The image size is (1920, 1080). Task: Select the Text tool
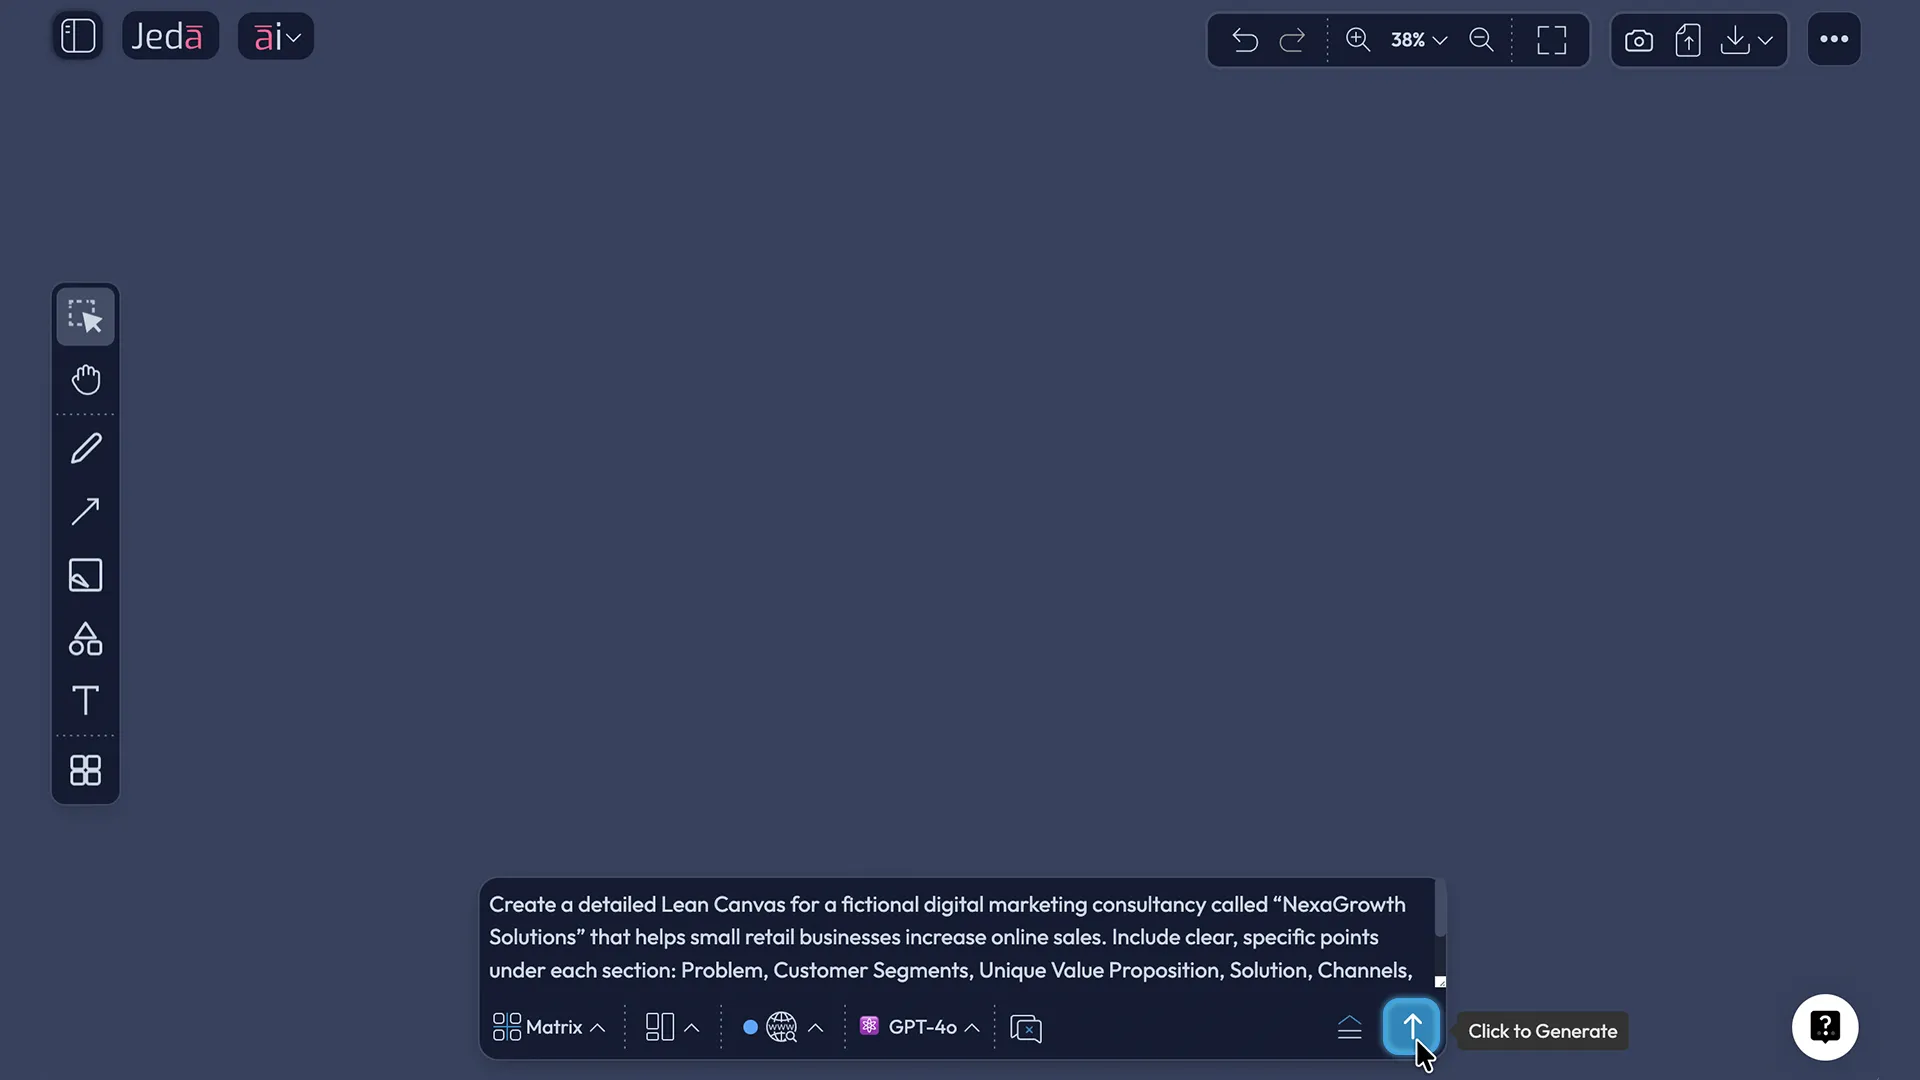click(x=86, y=700)
